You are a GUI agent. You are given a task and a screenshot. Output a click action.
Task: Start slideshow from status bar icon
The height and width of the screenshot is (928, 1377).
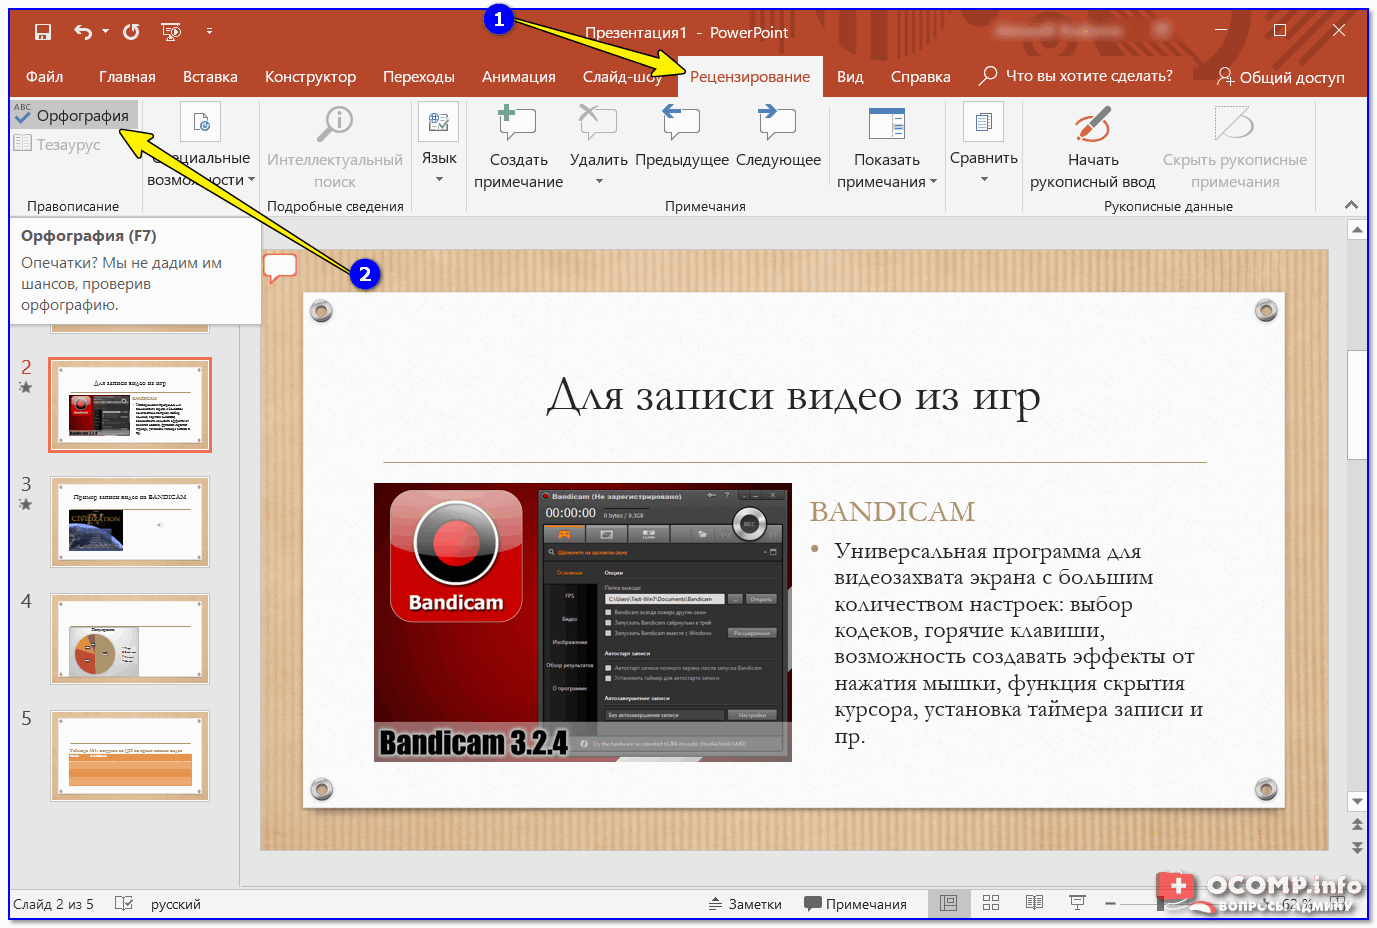click(1077, 903)
